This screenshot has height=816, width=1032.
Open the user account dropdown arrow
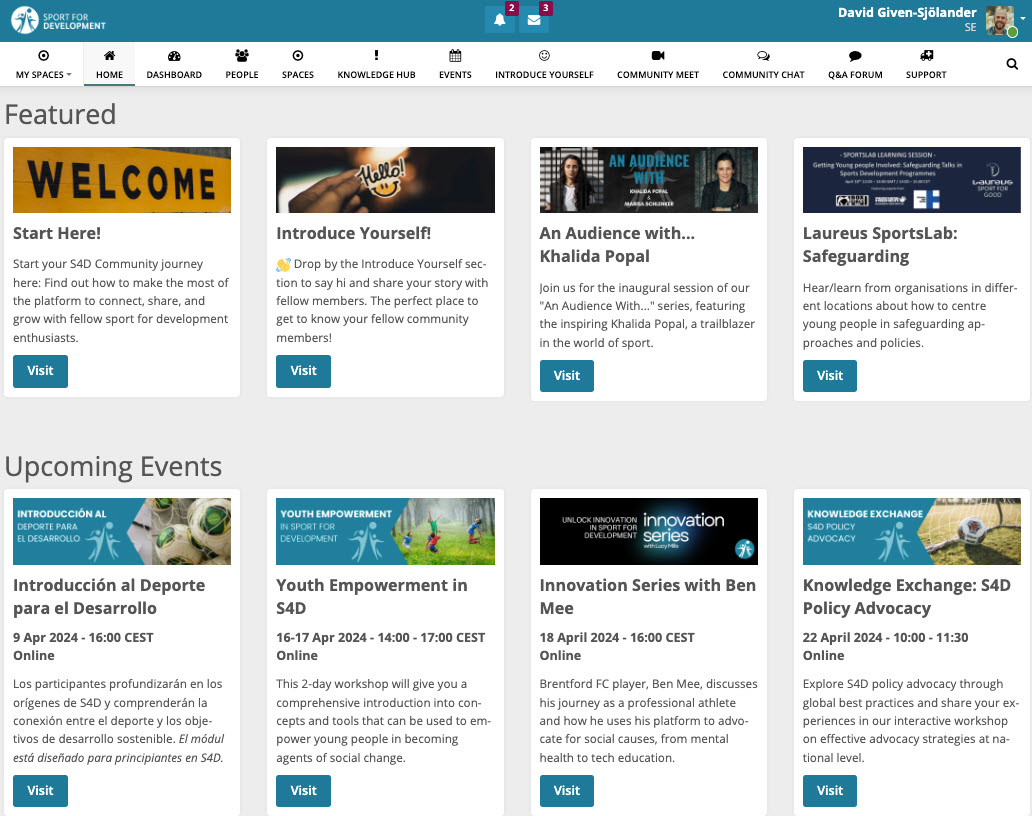1023,18
